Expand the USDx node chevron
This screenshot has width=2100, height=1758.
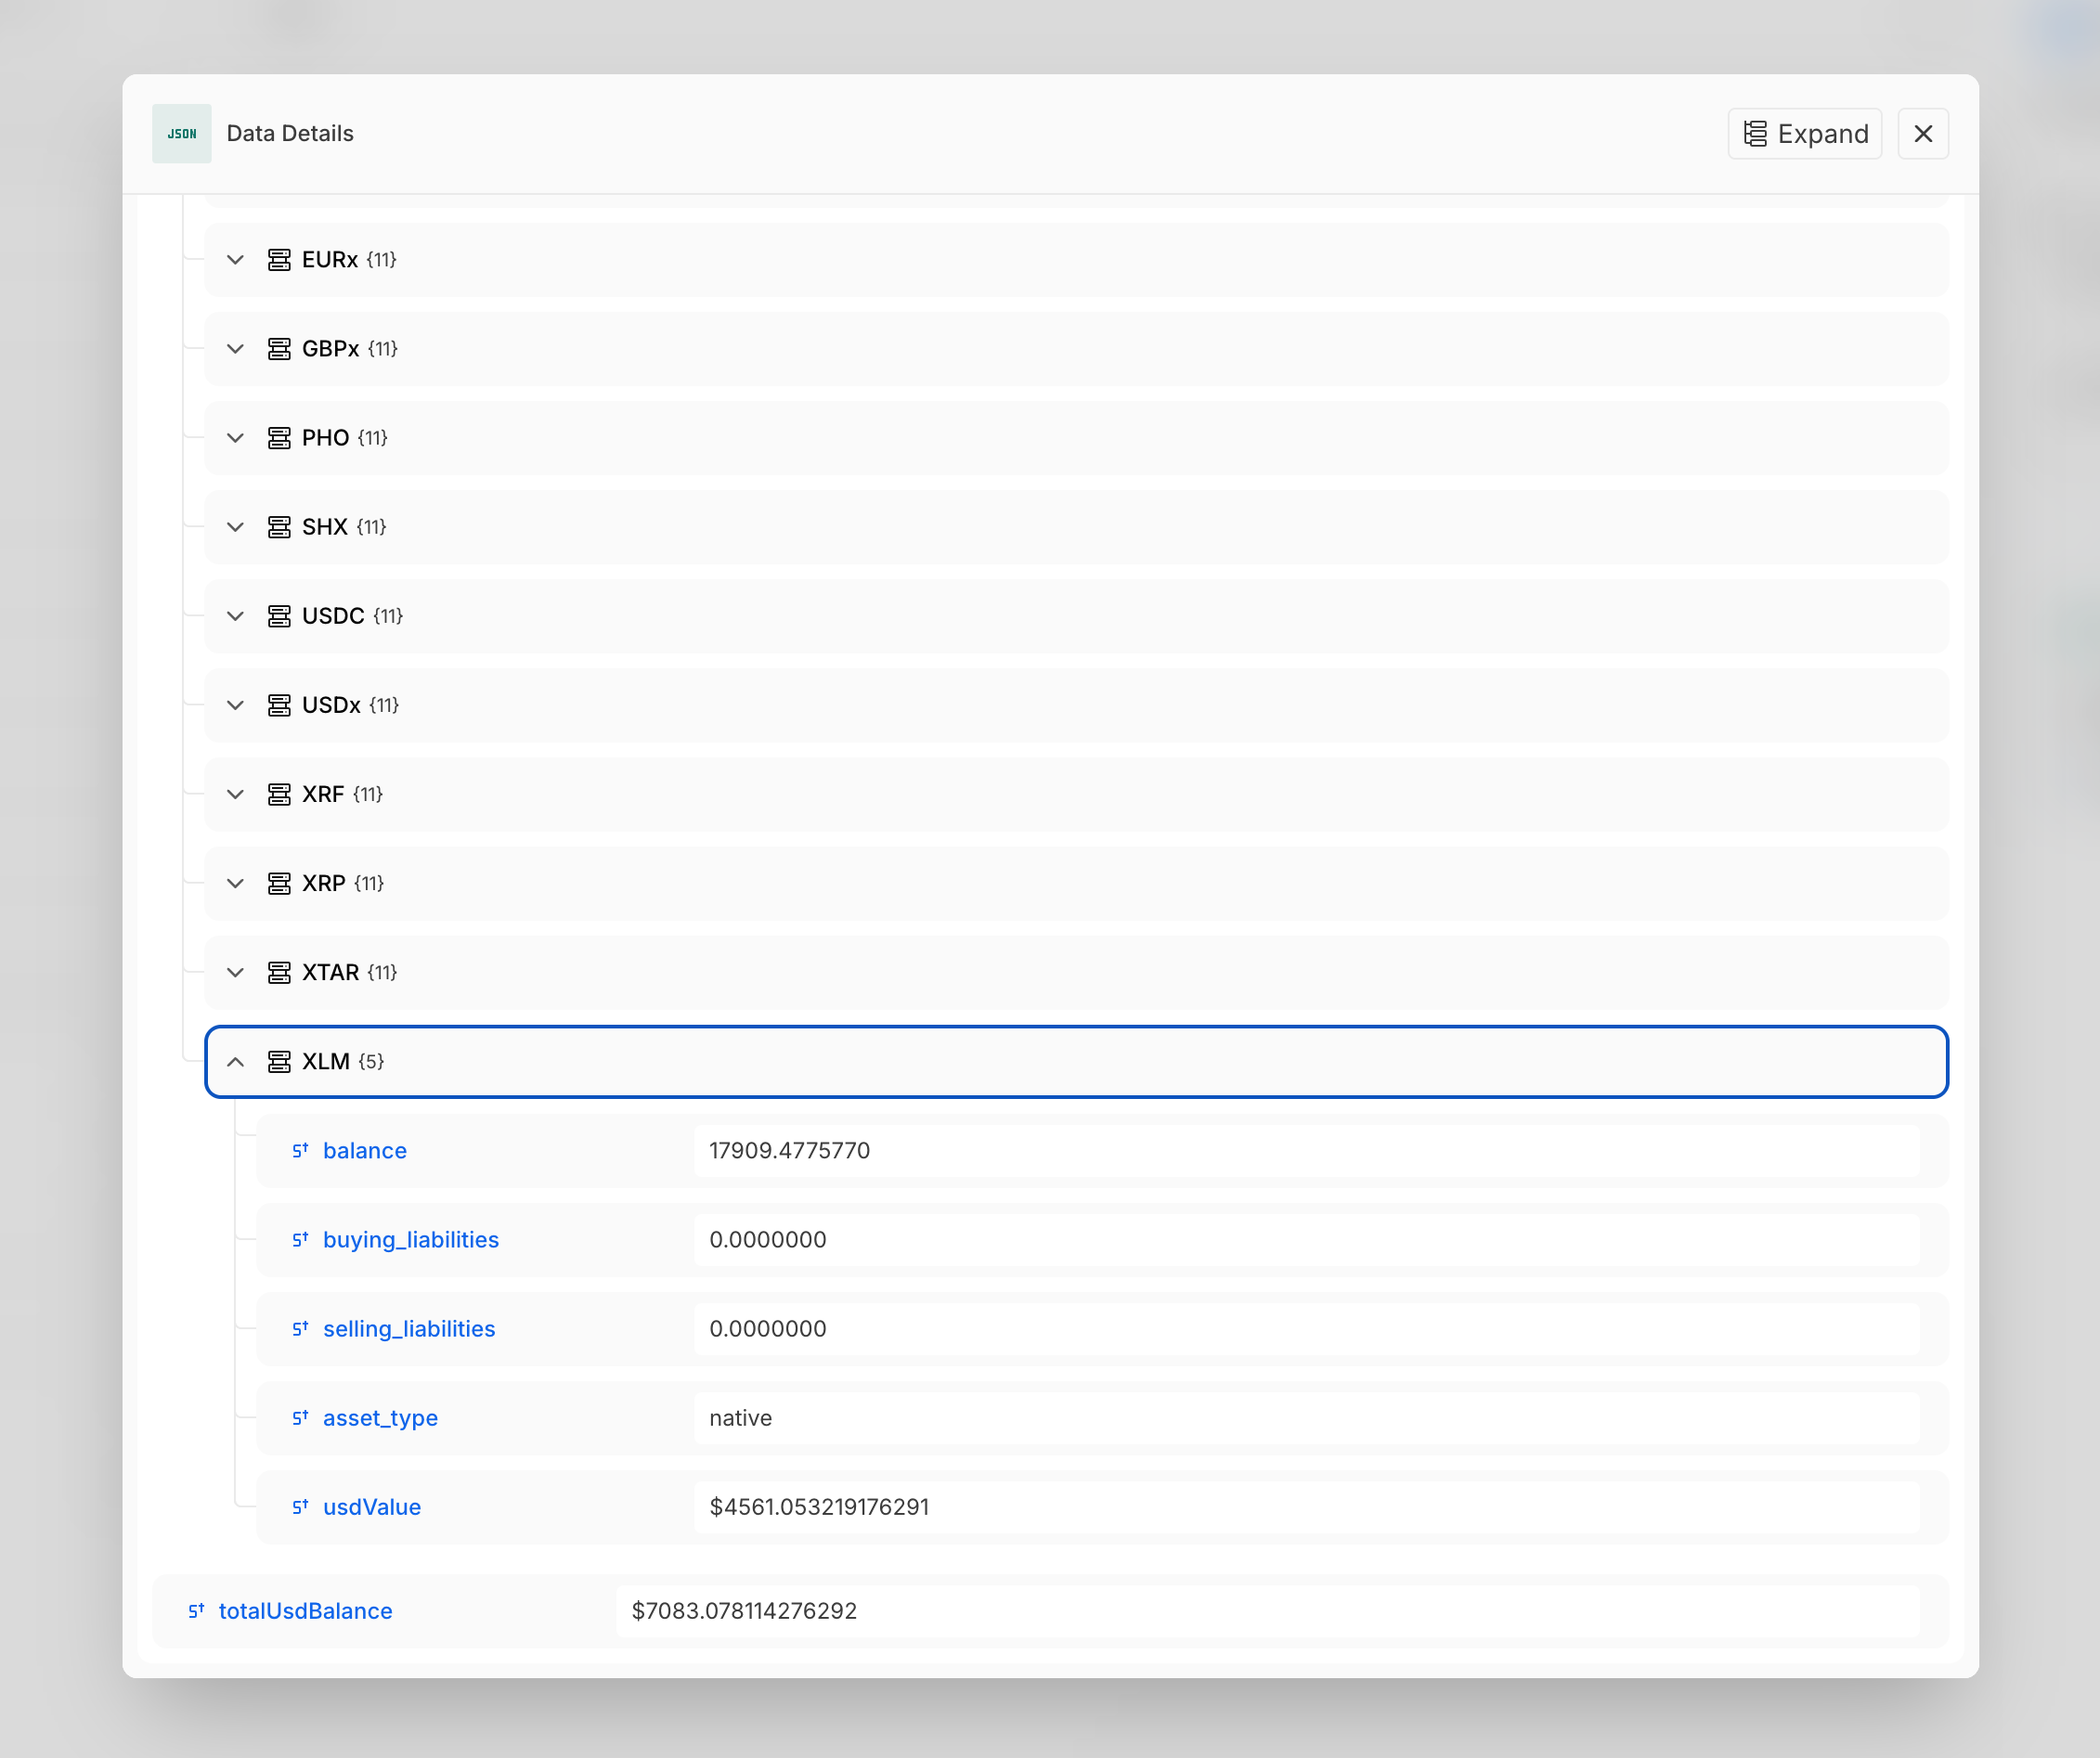pyautogui.click(x=235, y=705)
